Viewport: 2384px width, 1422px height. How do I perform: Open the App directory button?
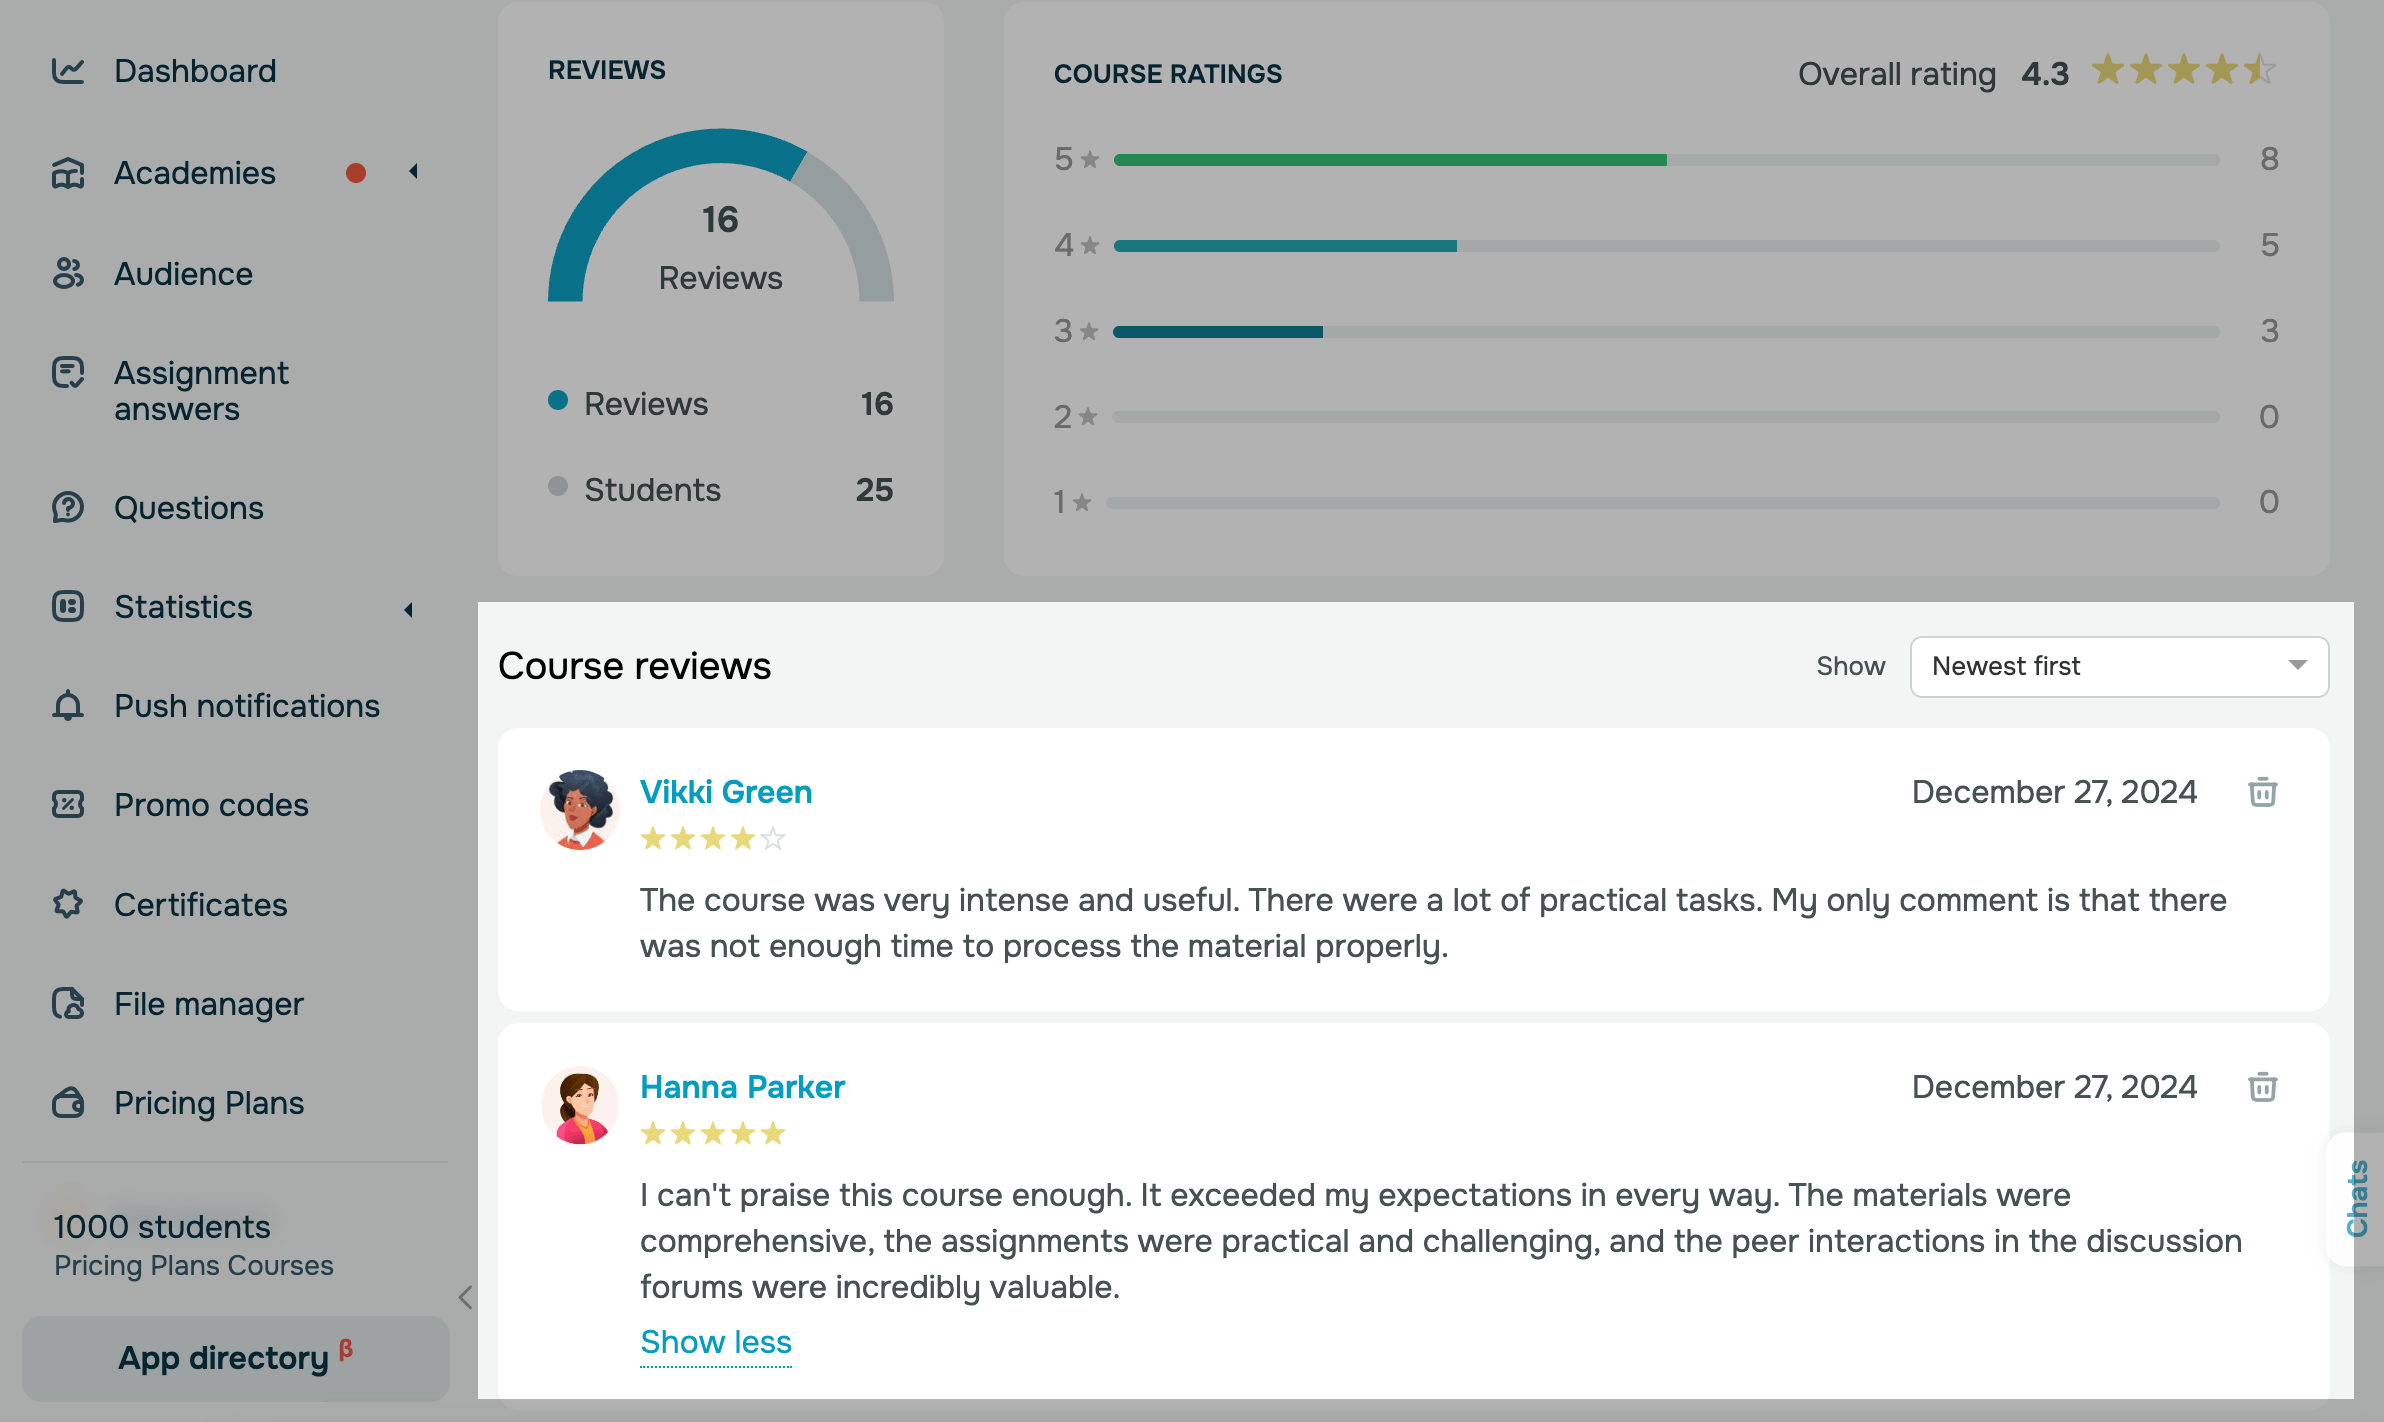(235, 1358)
